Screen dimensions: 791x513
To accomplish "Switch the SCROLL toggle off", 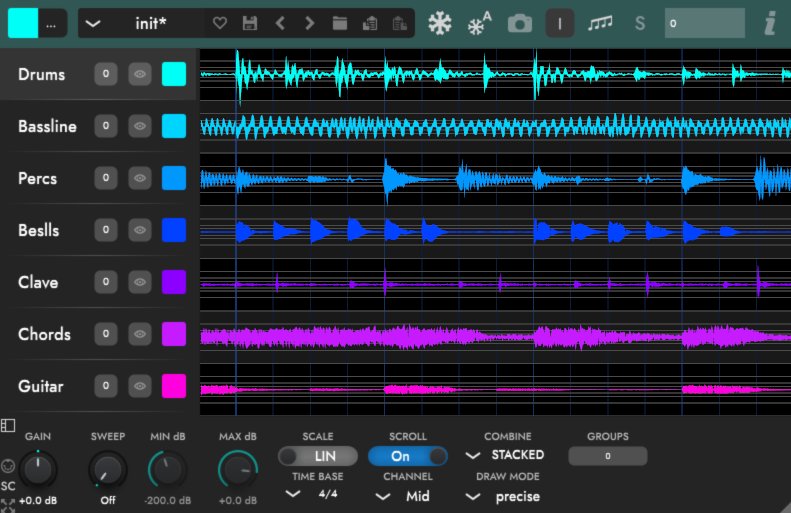I will click(x=408, y=456).
